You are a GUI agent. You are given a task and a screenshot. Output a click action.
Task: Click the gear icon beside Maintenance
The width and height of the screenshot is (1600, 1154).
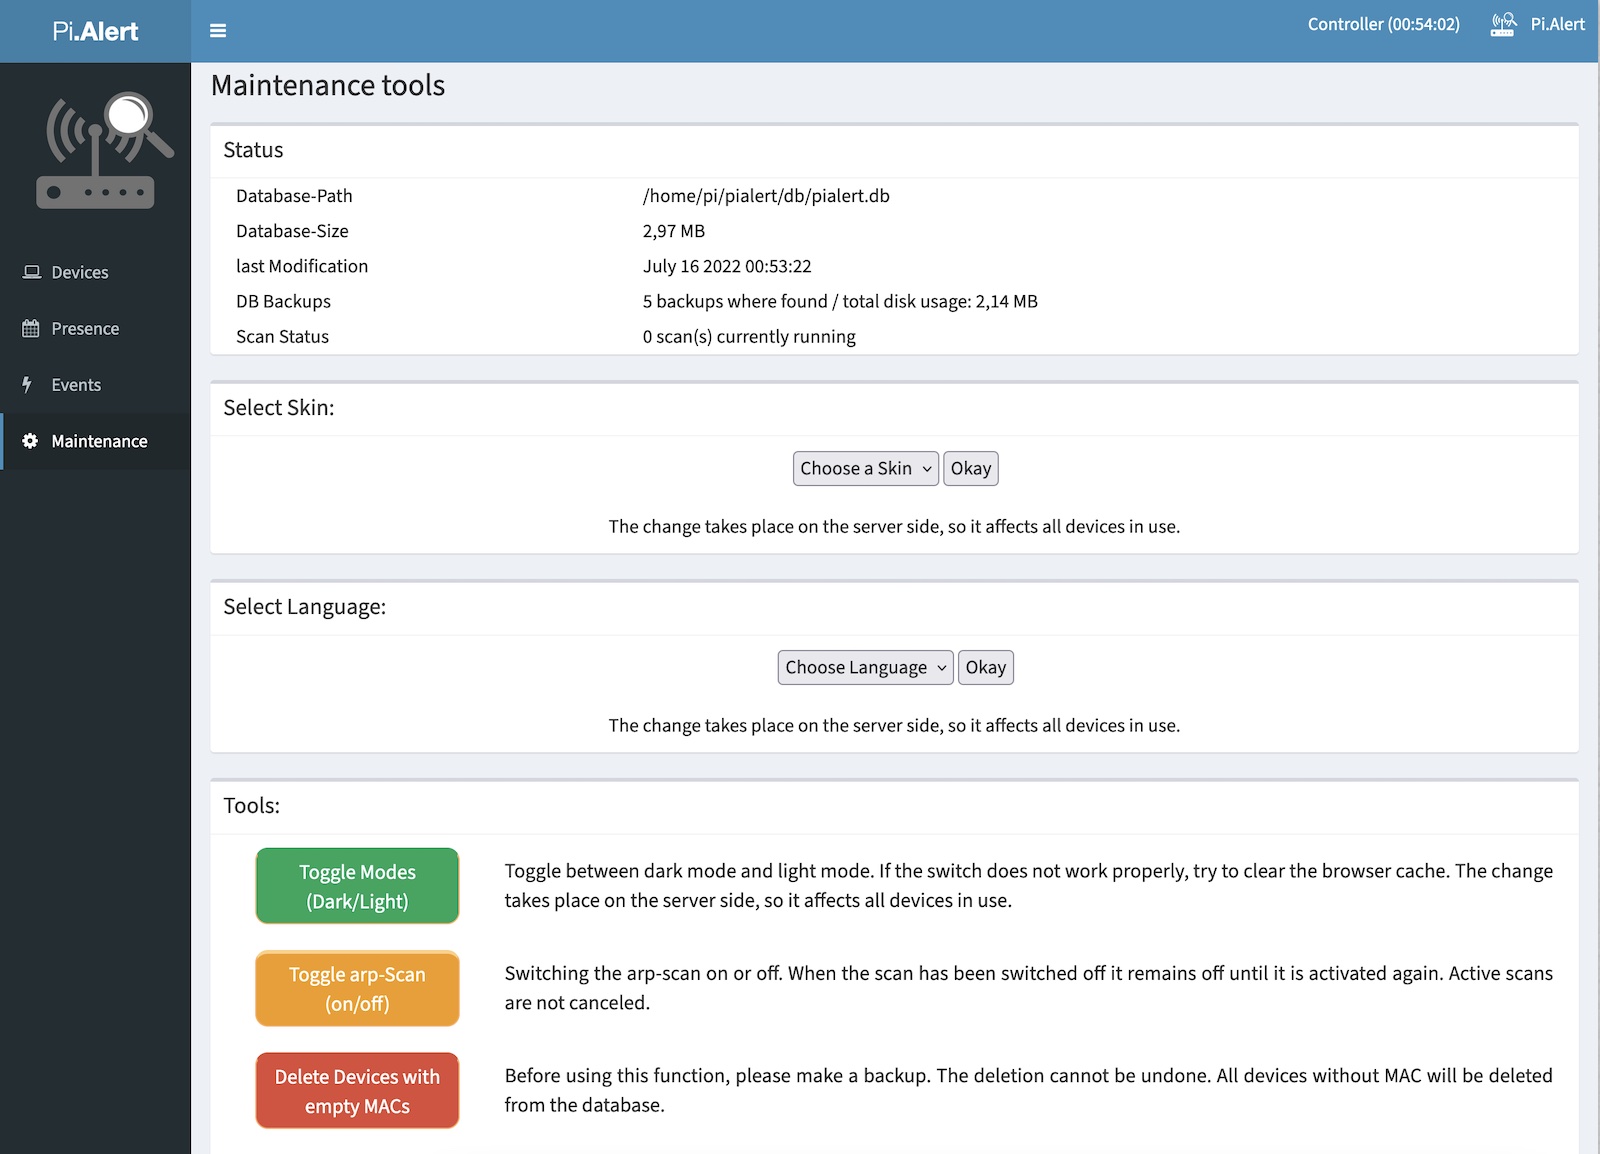point(30,441)
